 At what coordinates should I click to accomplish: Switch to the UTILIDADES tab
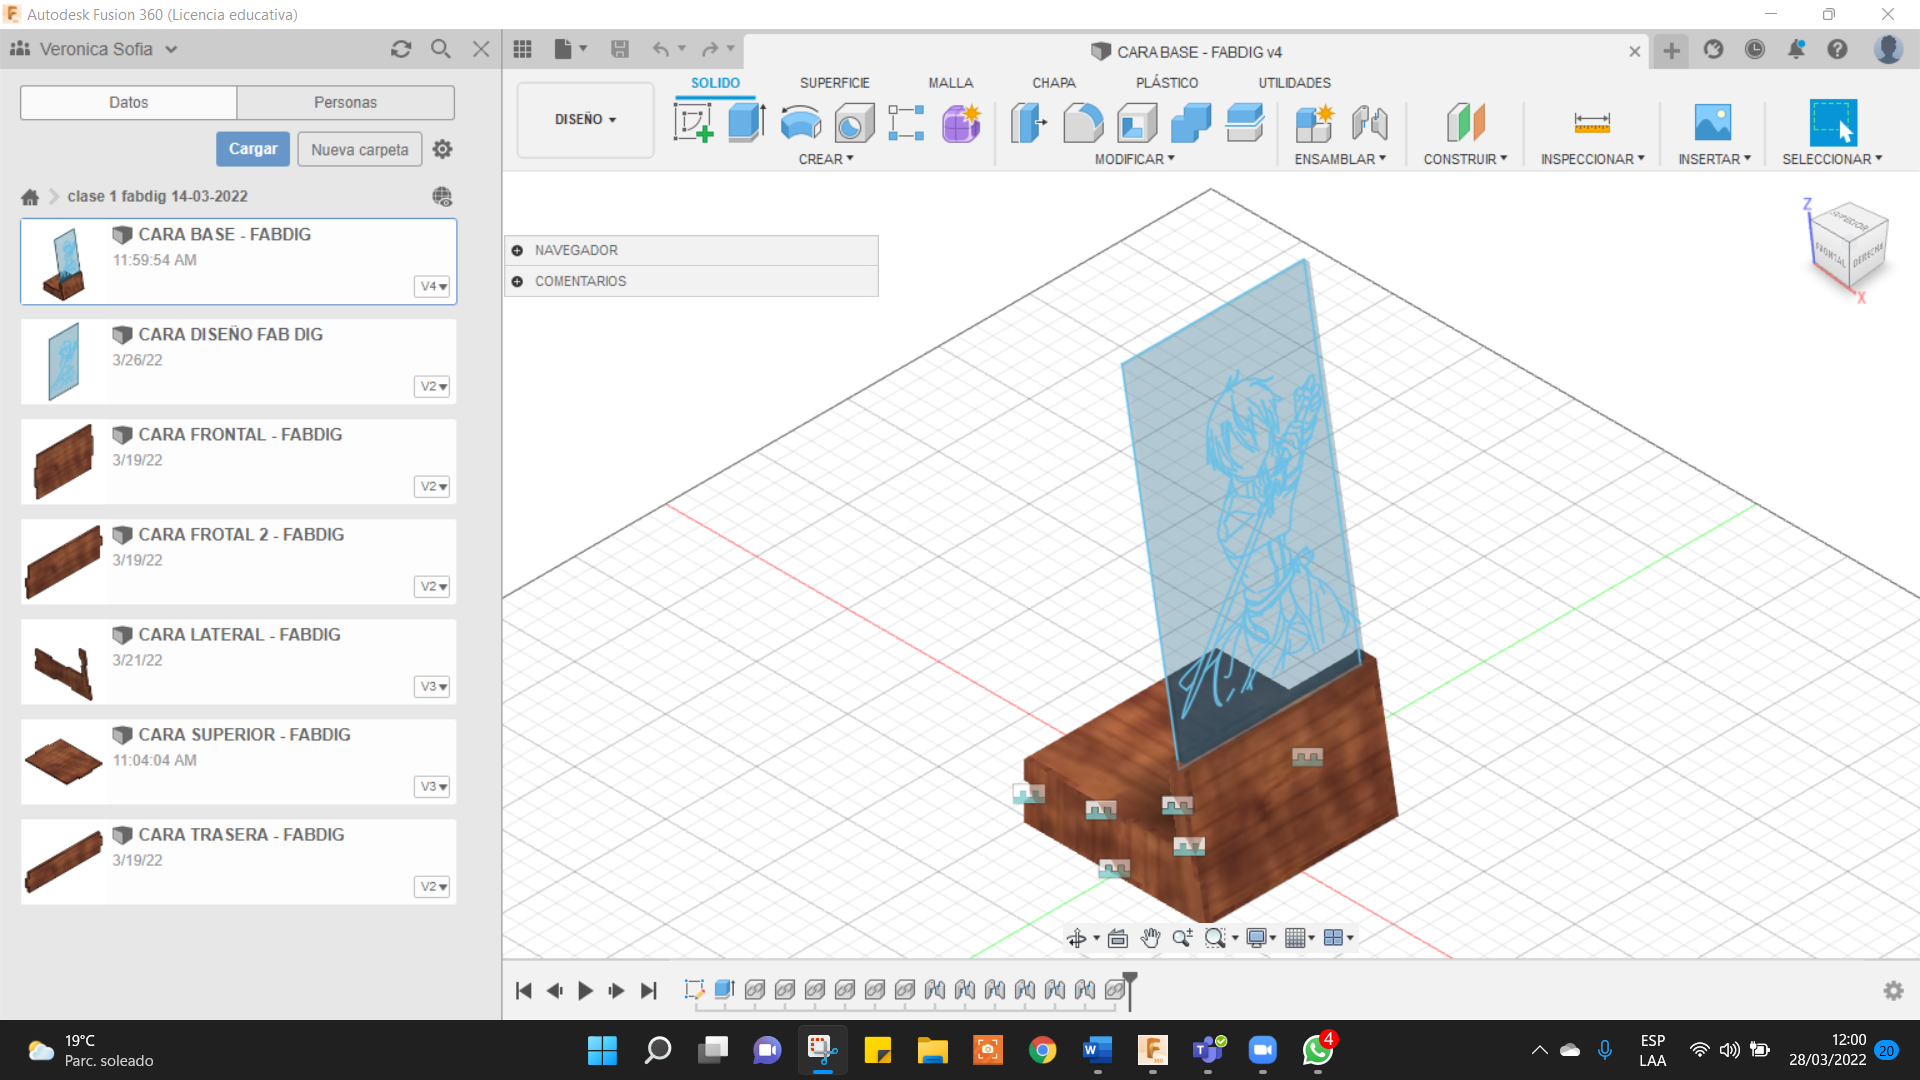coord(1294,83)
